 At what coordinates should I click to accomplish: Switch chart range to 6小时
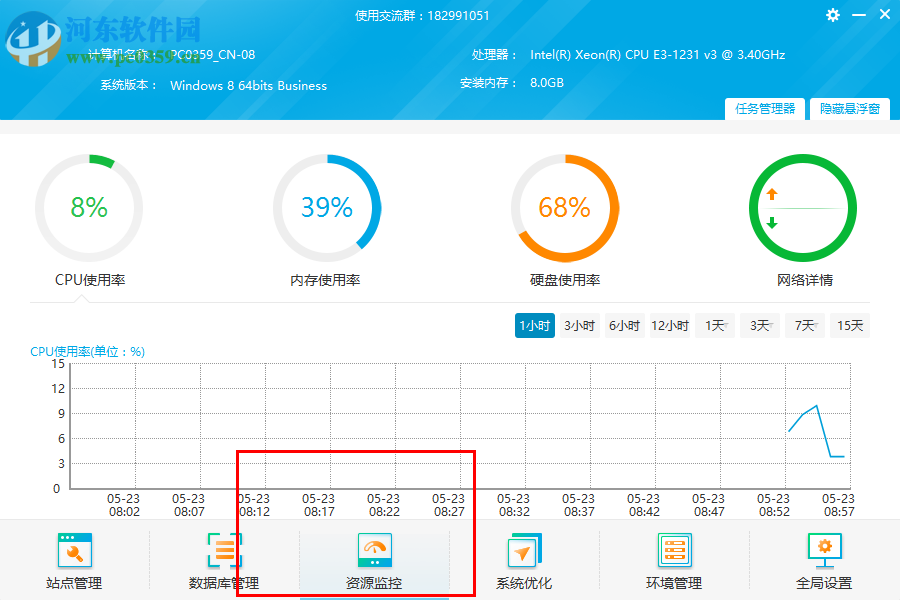(624, 325)
